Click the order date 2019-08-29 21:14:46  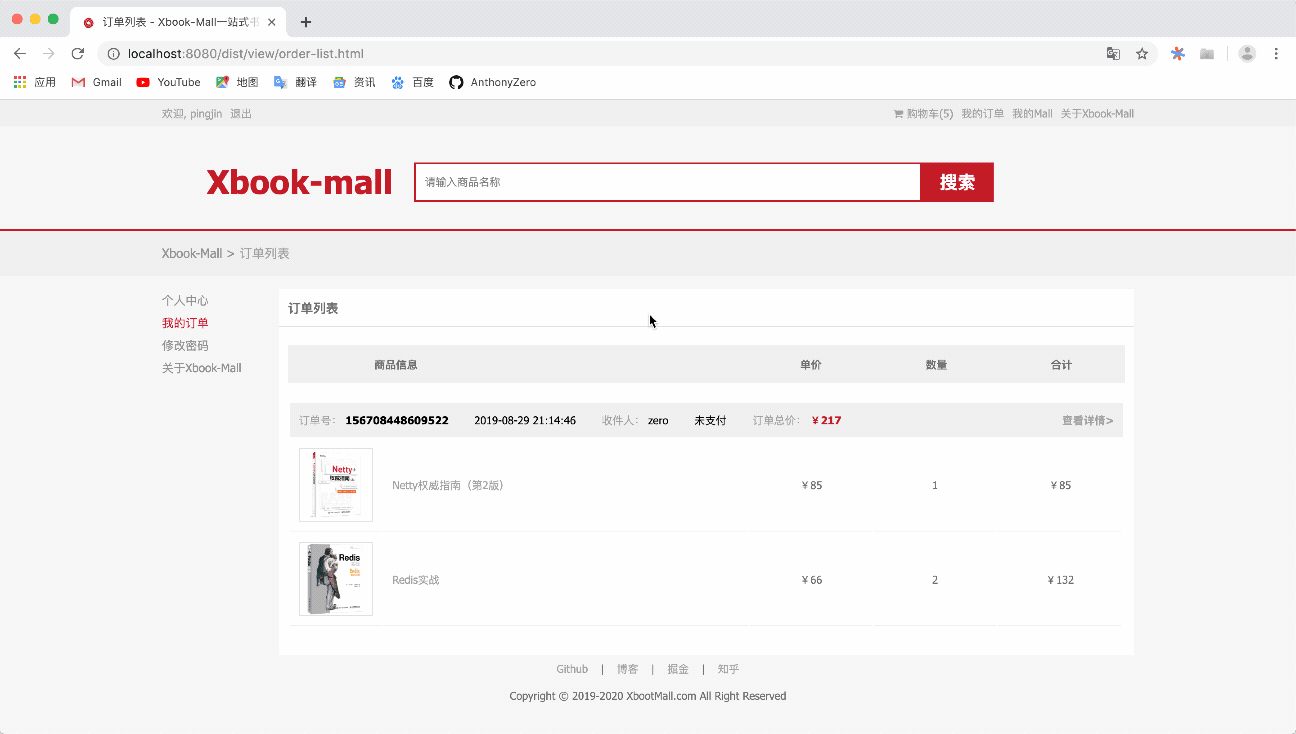point(525,421)
